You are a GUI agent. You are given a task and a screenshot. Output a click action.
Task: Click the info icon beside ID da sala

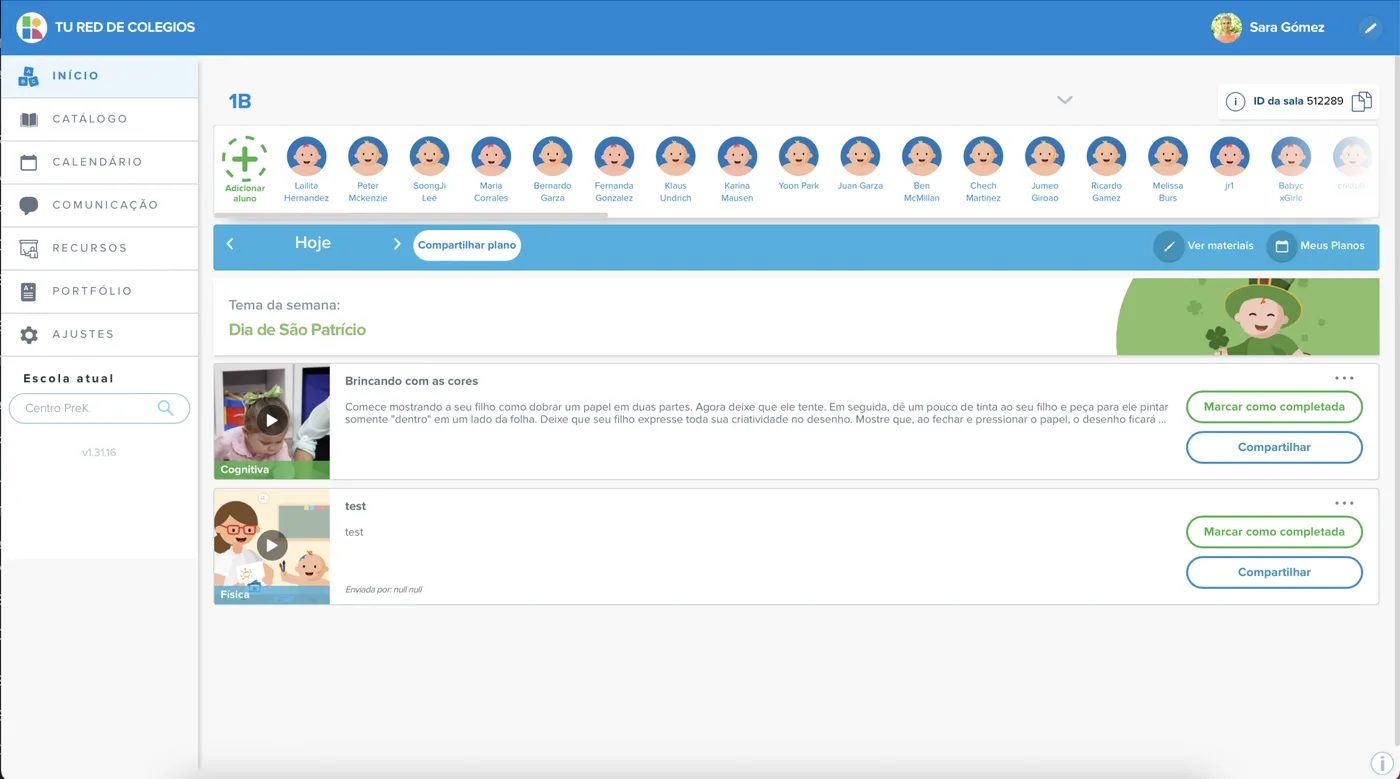[x=1235, y=101]
